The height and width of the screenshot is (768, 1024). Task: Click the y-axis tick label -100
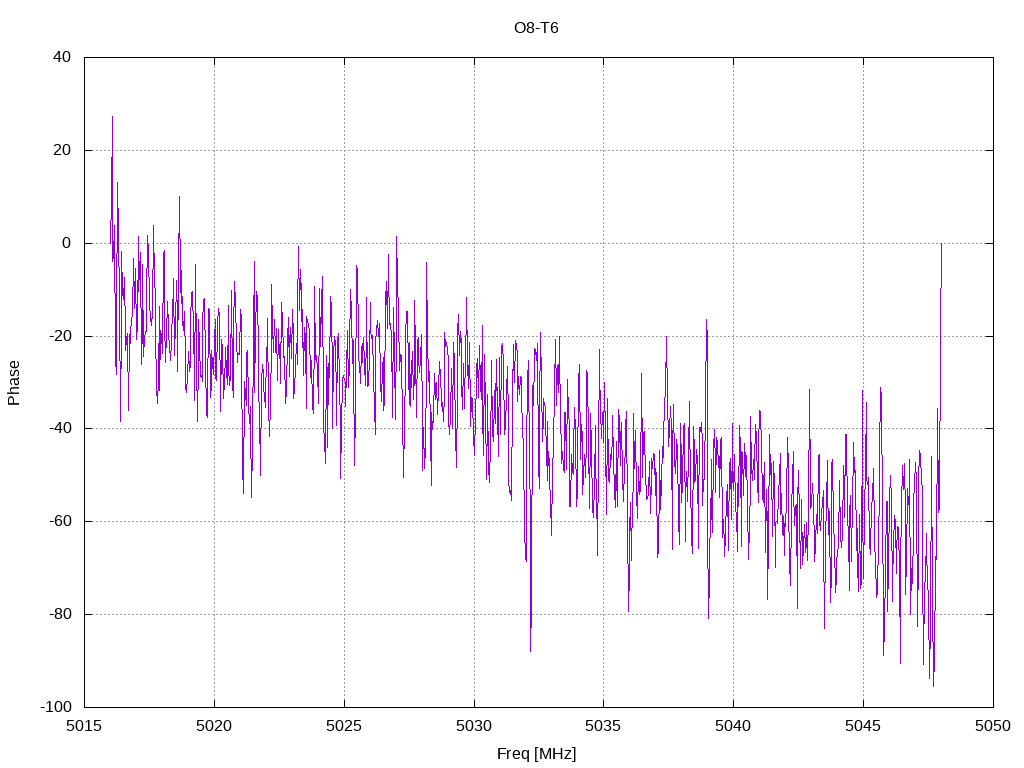click(x=56, y=707)
